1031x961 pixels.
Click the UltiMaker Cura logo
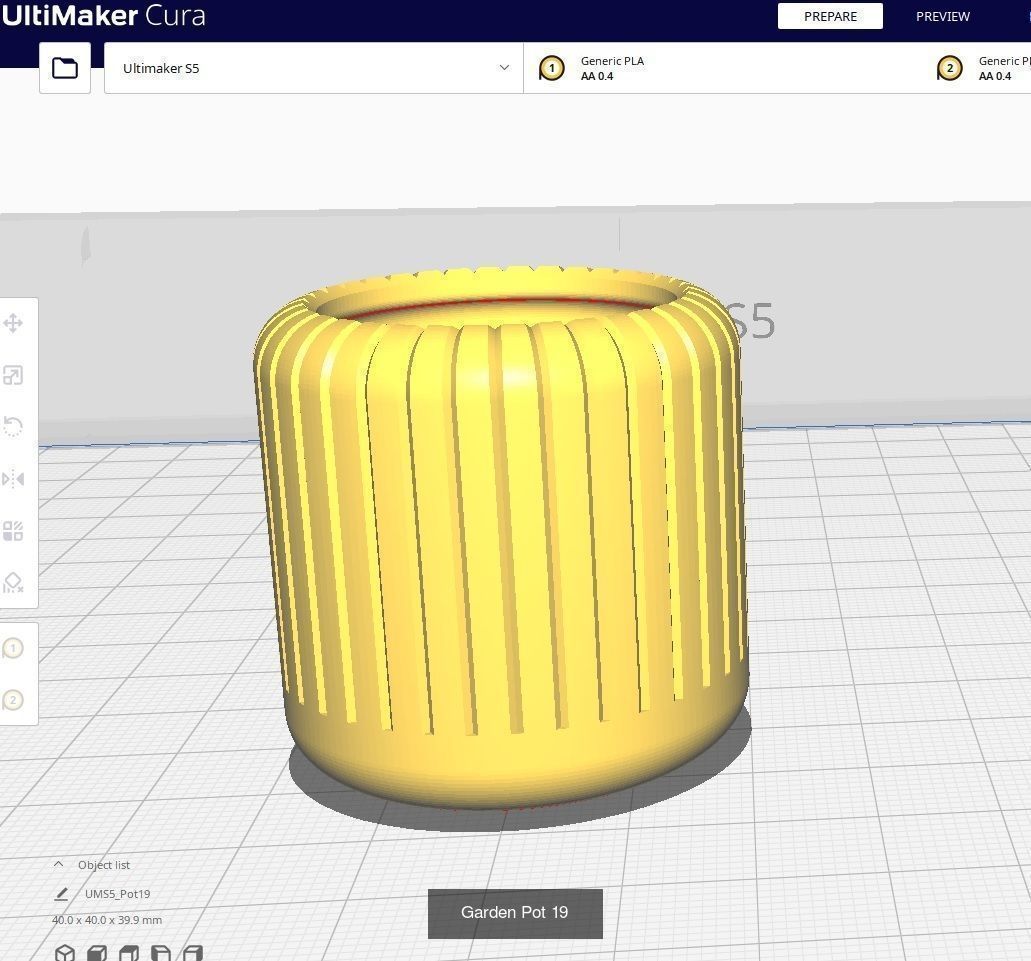coord(103,16)
